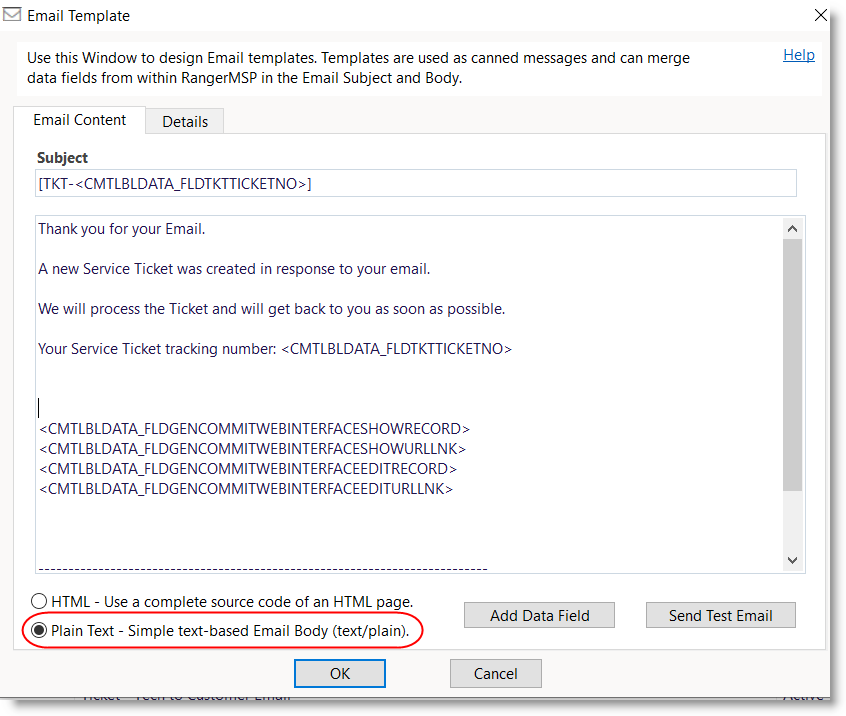Click the envelope icon in the title bar
Image resolution: width=846 pixels, height=716 pixels.
12,15
